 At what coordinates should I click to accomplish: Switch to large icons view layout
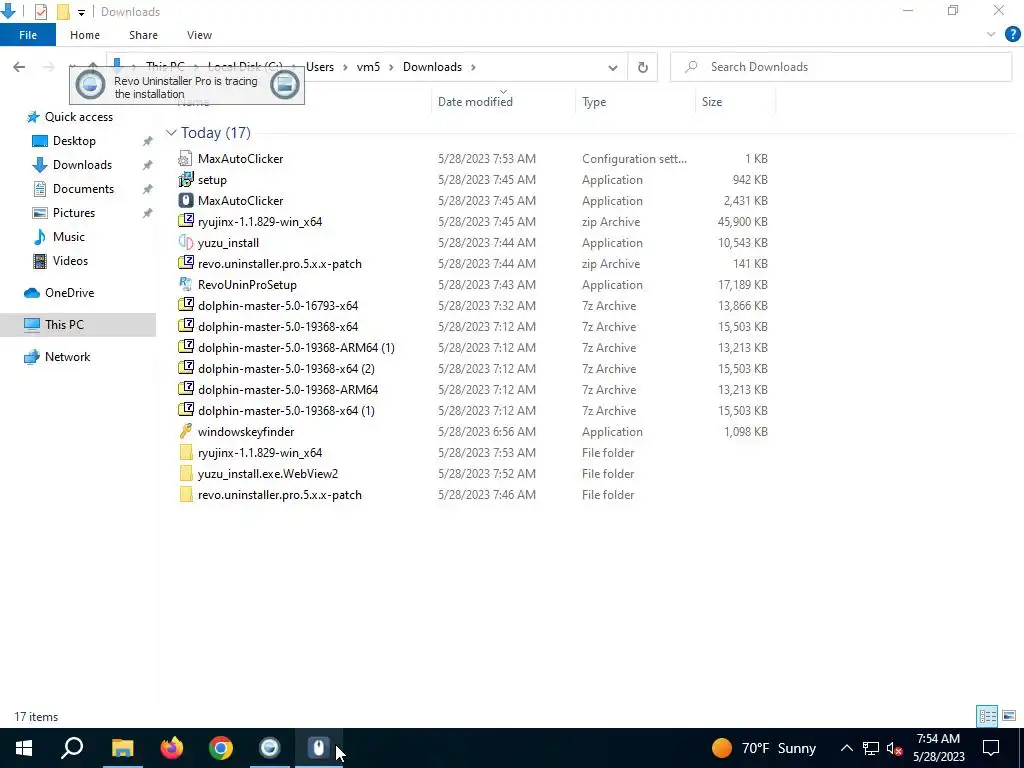[x=1009, y=716]
